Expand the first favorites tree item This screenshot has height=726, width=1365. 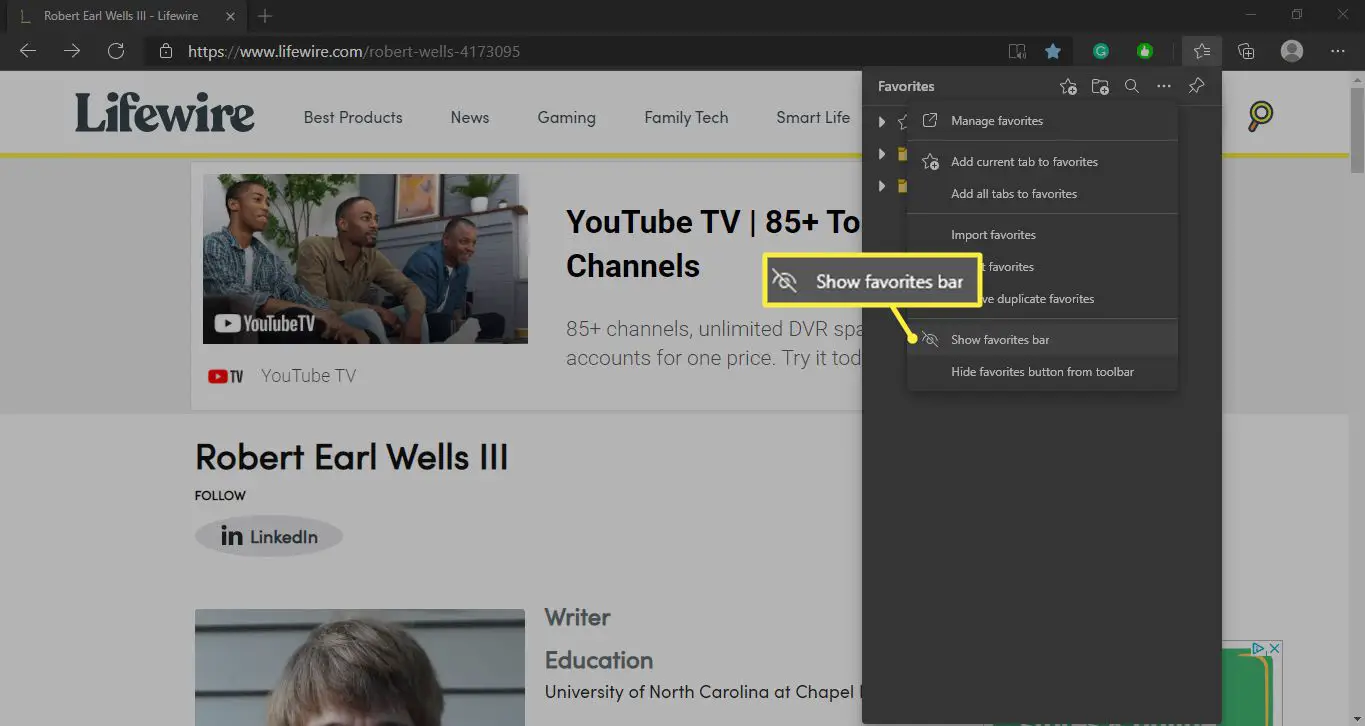coord(881,122)
